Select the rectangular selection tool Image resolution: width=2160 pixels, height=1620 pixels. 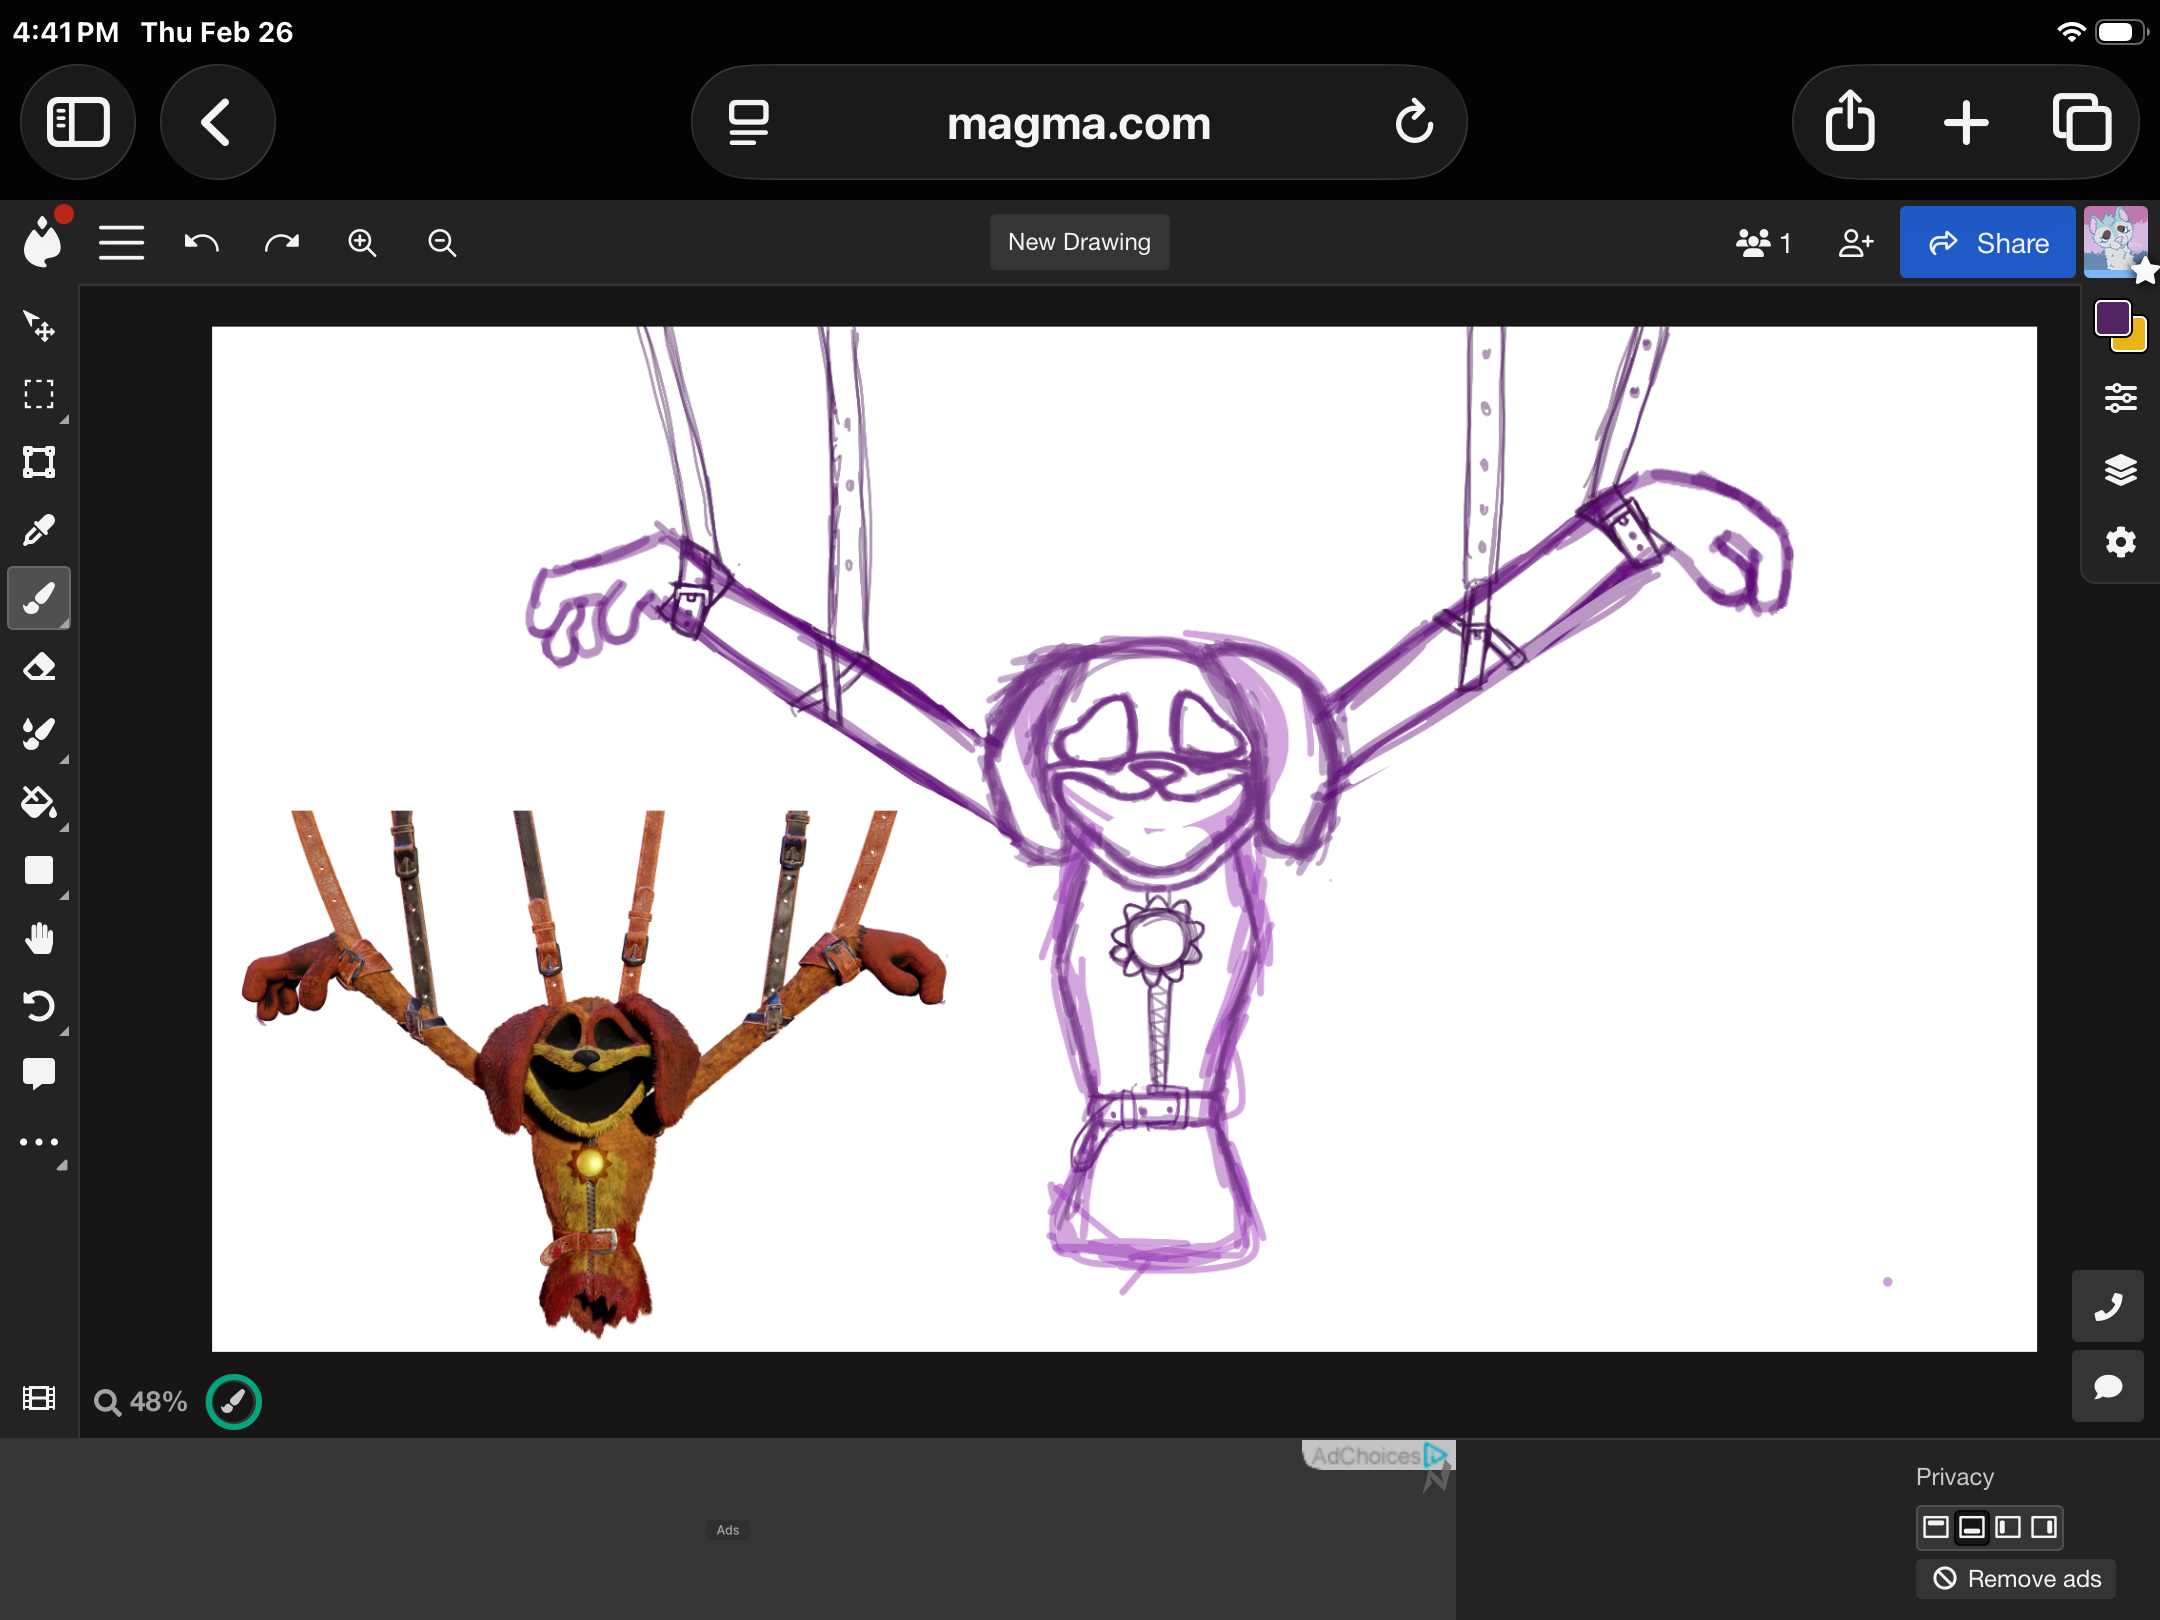(x=38, y=395)
